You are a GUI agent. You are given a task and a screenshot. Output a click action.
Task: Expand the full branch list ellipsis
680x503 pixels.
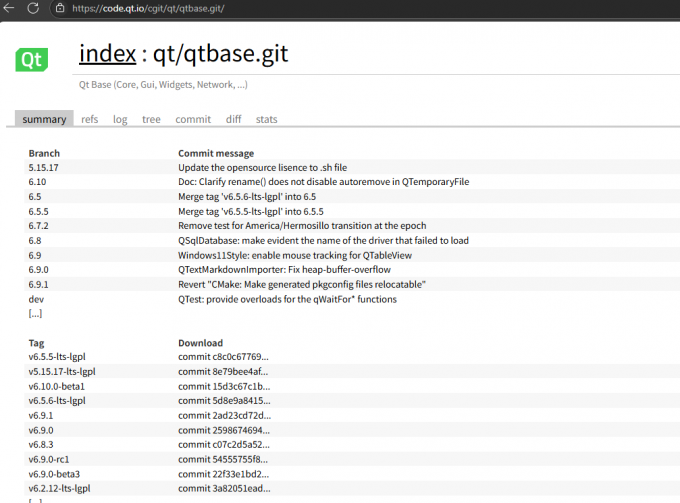coord(35,313)
